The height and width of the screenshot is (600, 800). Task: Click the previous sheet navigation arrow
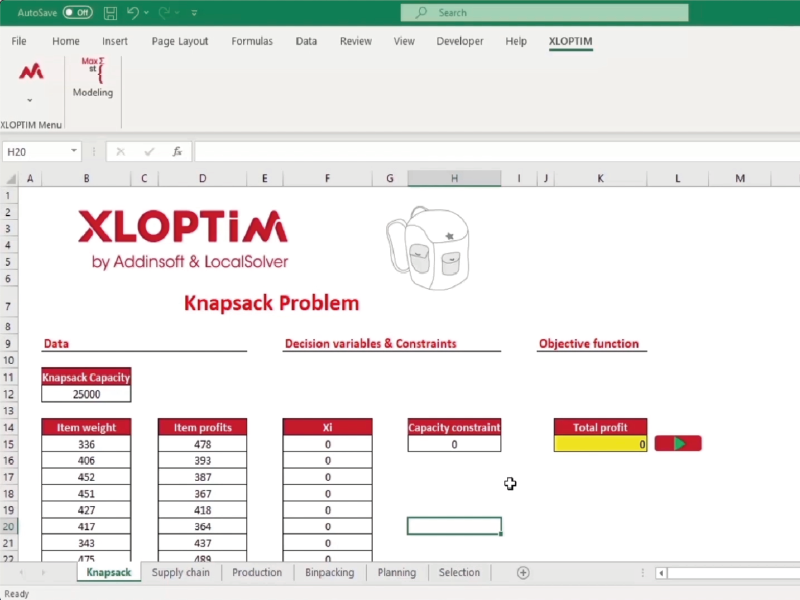point(21,572)
